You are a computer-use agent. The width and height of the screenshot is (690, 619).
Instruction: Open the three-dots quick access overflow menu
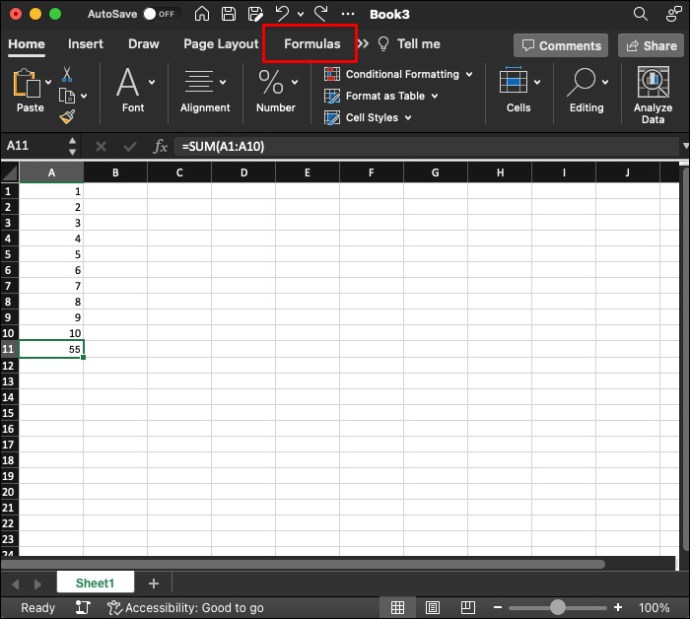tap(348, 14)
